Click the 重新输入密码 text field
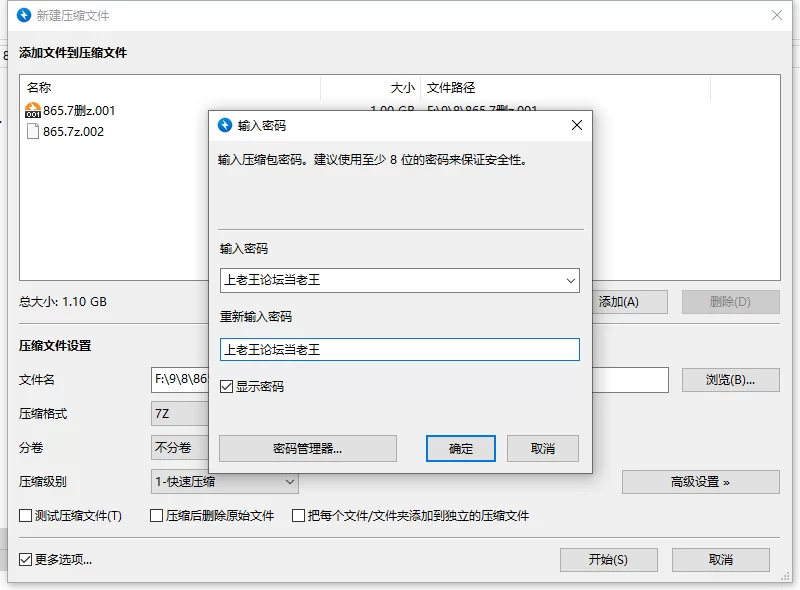The width and height of the screenshot is (800, 590). (399, 350)
